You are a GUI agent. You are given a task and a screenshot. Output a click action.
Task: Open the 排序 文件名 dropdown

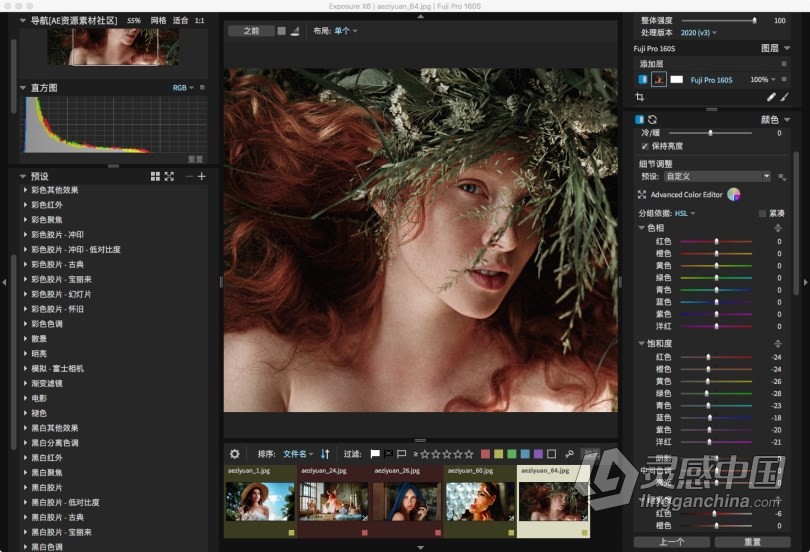tap(298, 454)
